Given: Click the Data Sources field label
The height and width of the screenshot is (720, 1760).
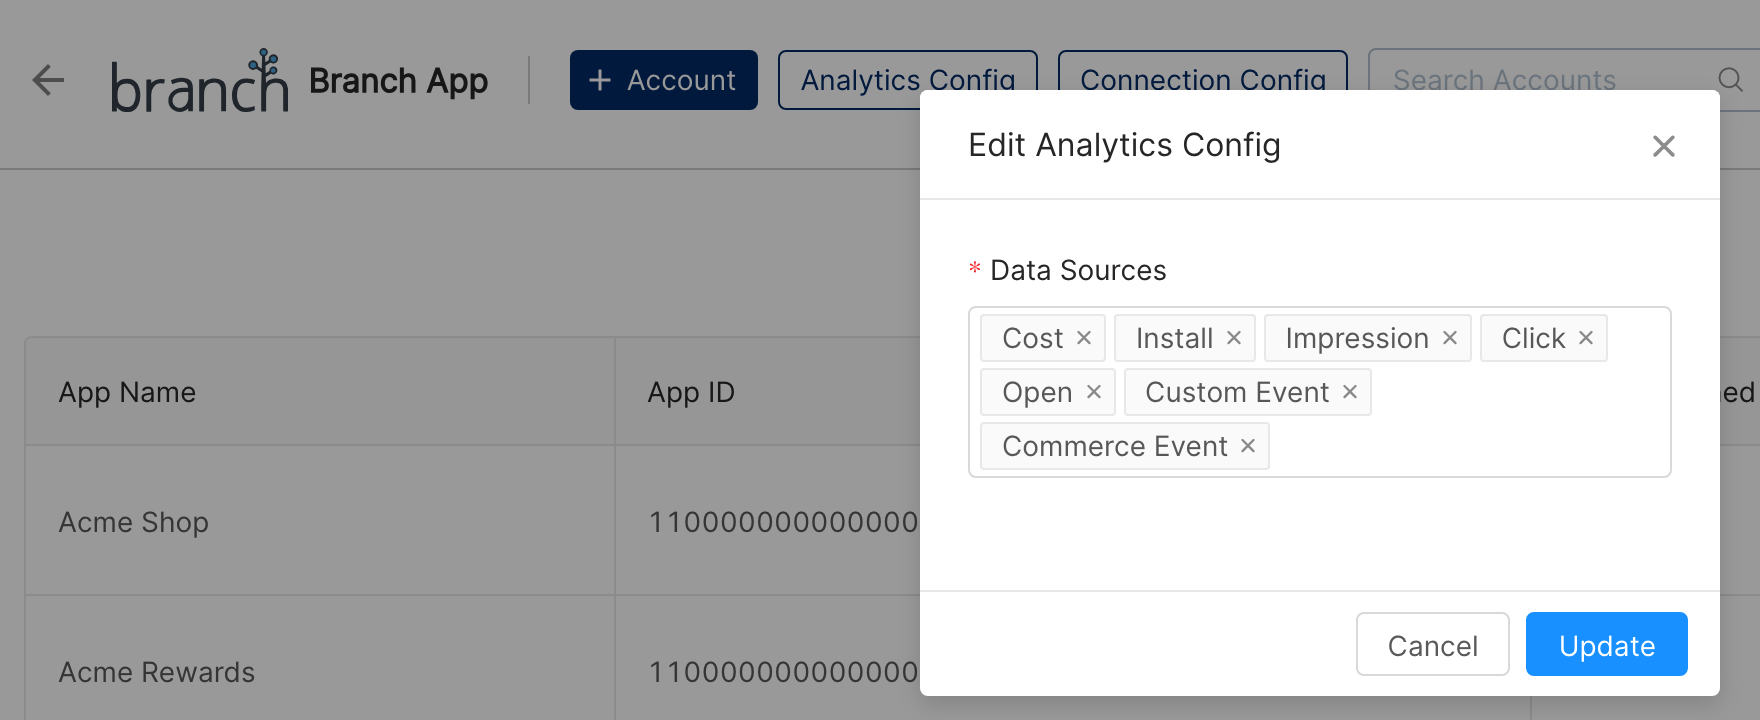Looking at the screenshot, I should tap(1078, 270).
